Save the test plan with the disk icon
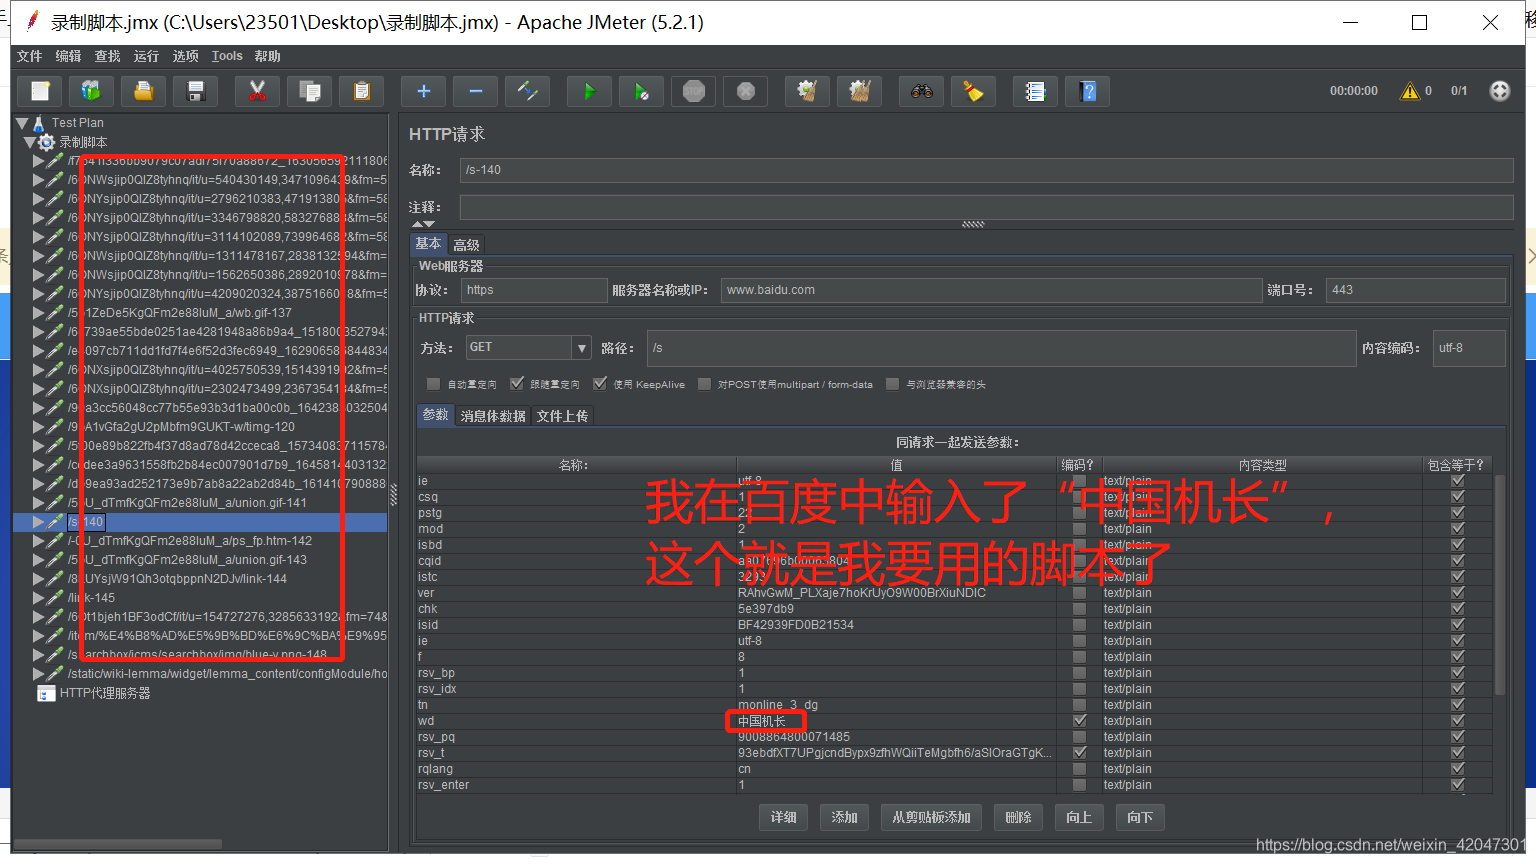The width and height of the screenshot is (1536, 864). [x=196, y=91]
